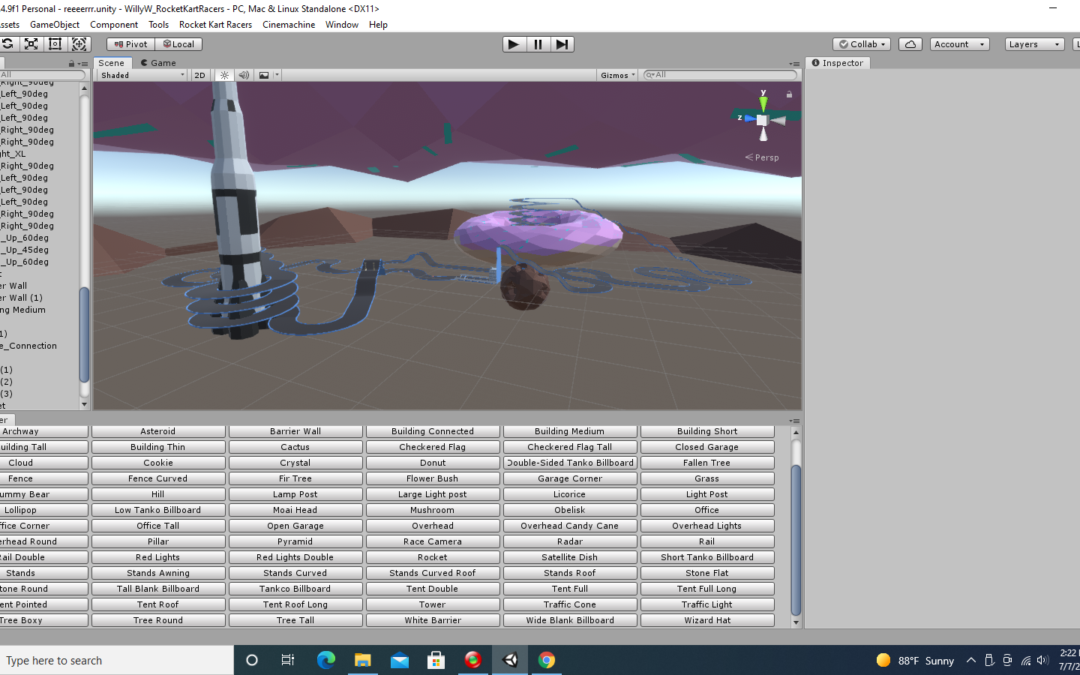Click the Y axis on the orientation gizmo

click(x=763, y=102)
